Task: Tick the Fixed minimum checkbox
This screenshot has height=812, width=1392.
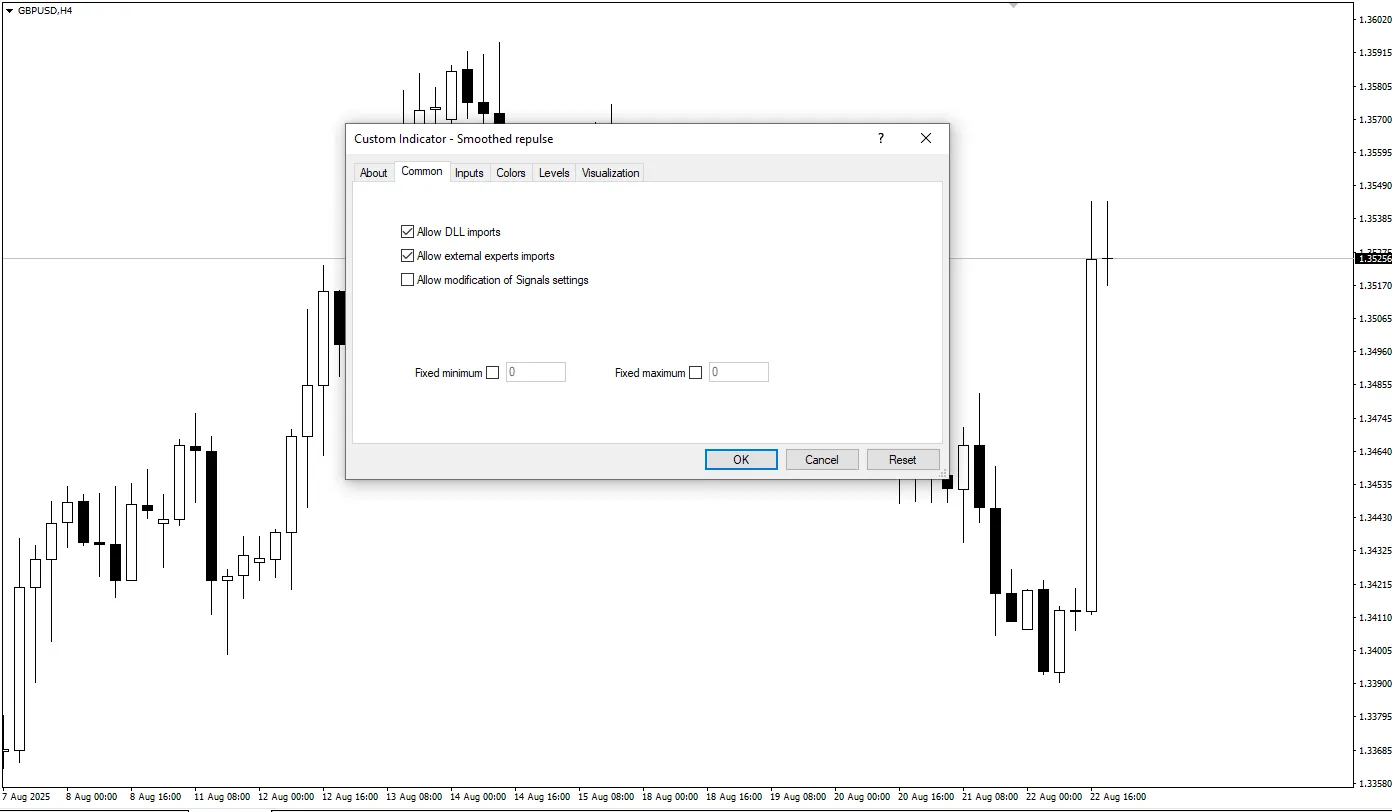Action: 492,373
